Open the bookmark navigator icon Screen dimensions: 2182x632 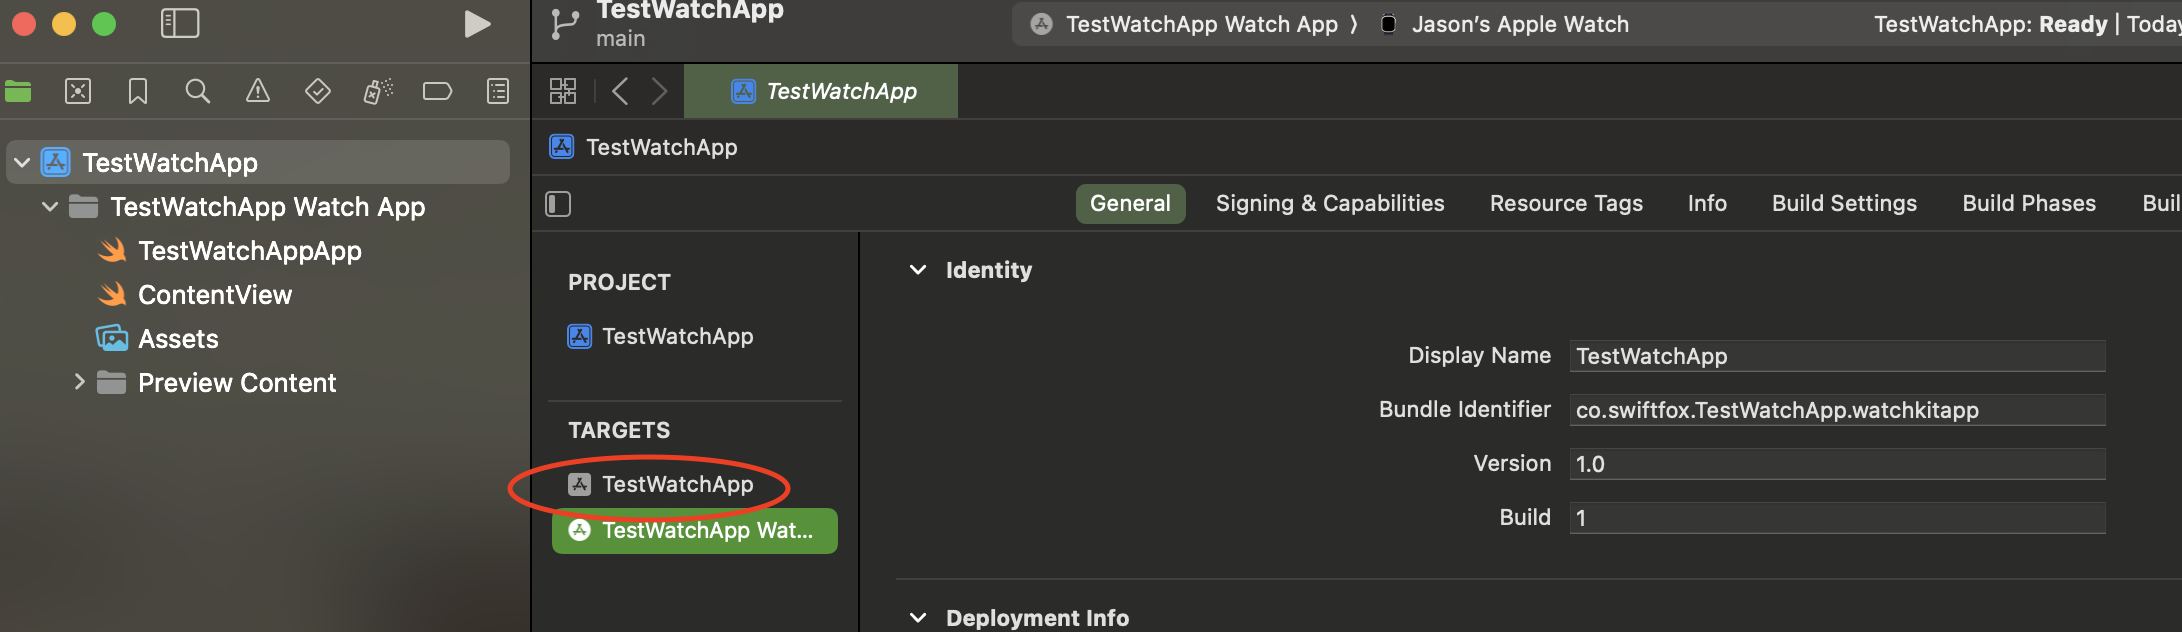point(138,92)
